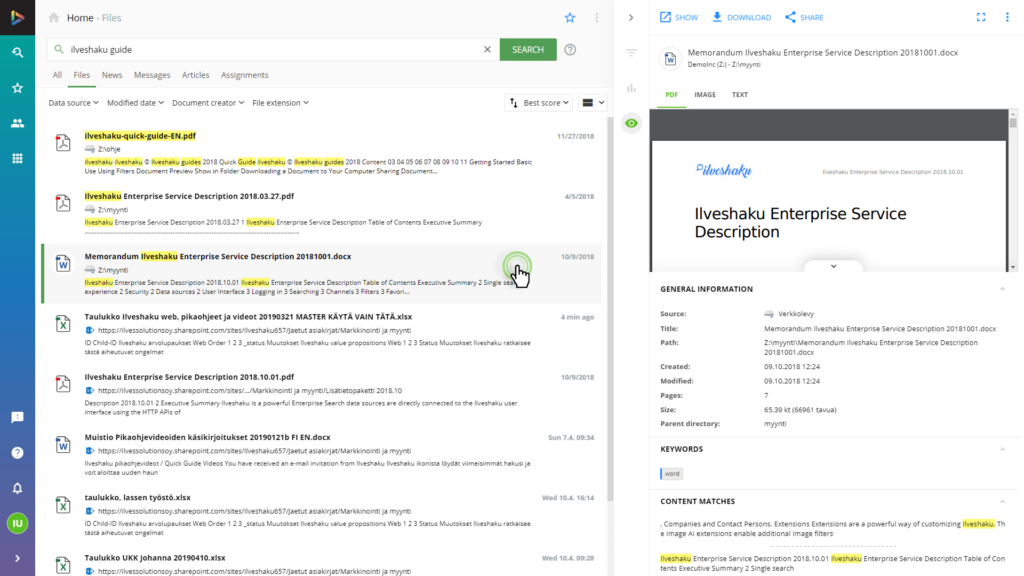Image resolution: width=1024 pixels, height=576 pixels.
Task: Select the TEXT preview tab
Action: (739, 95)
